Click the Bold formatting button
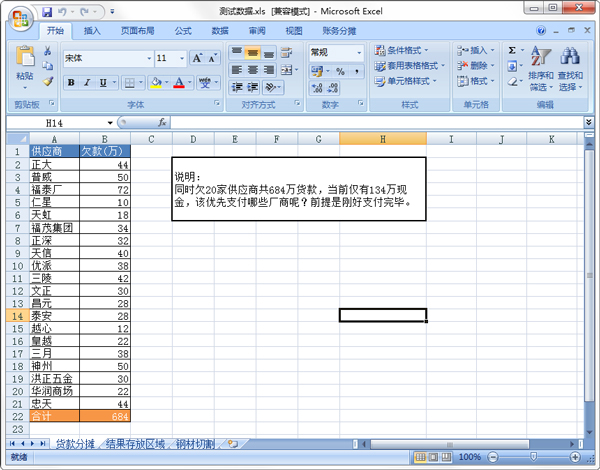This screenshot has width=600, height=470. click(73, 82)
